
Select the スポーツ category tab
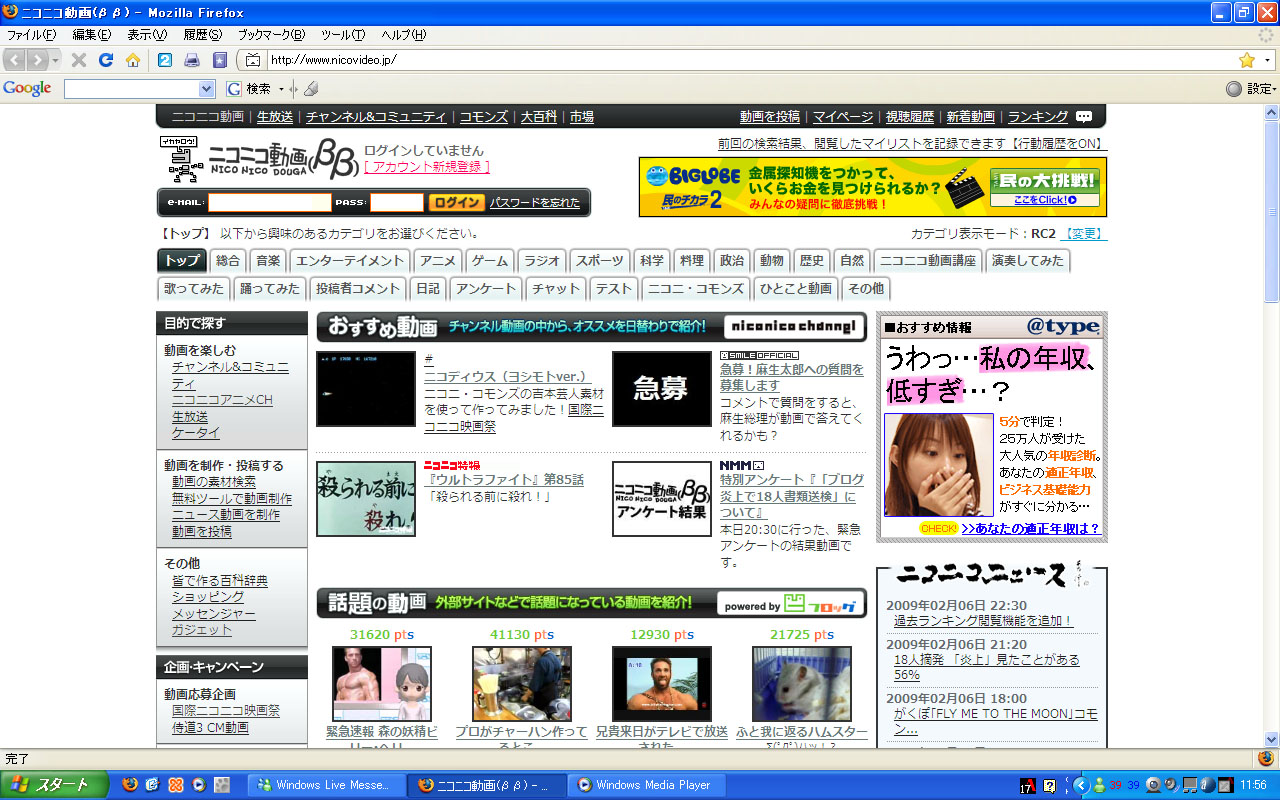(600, 261)
